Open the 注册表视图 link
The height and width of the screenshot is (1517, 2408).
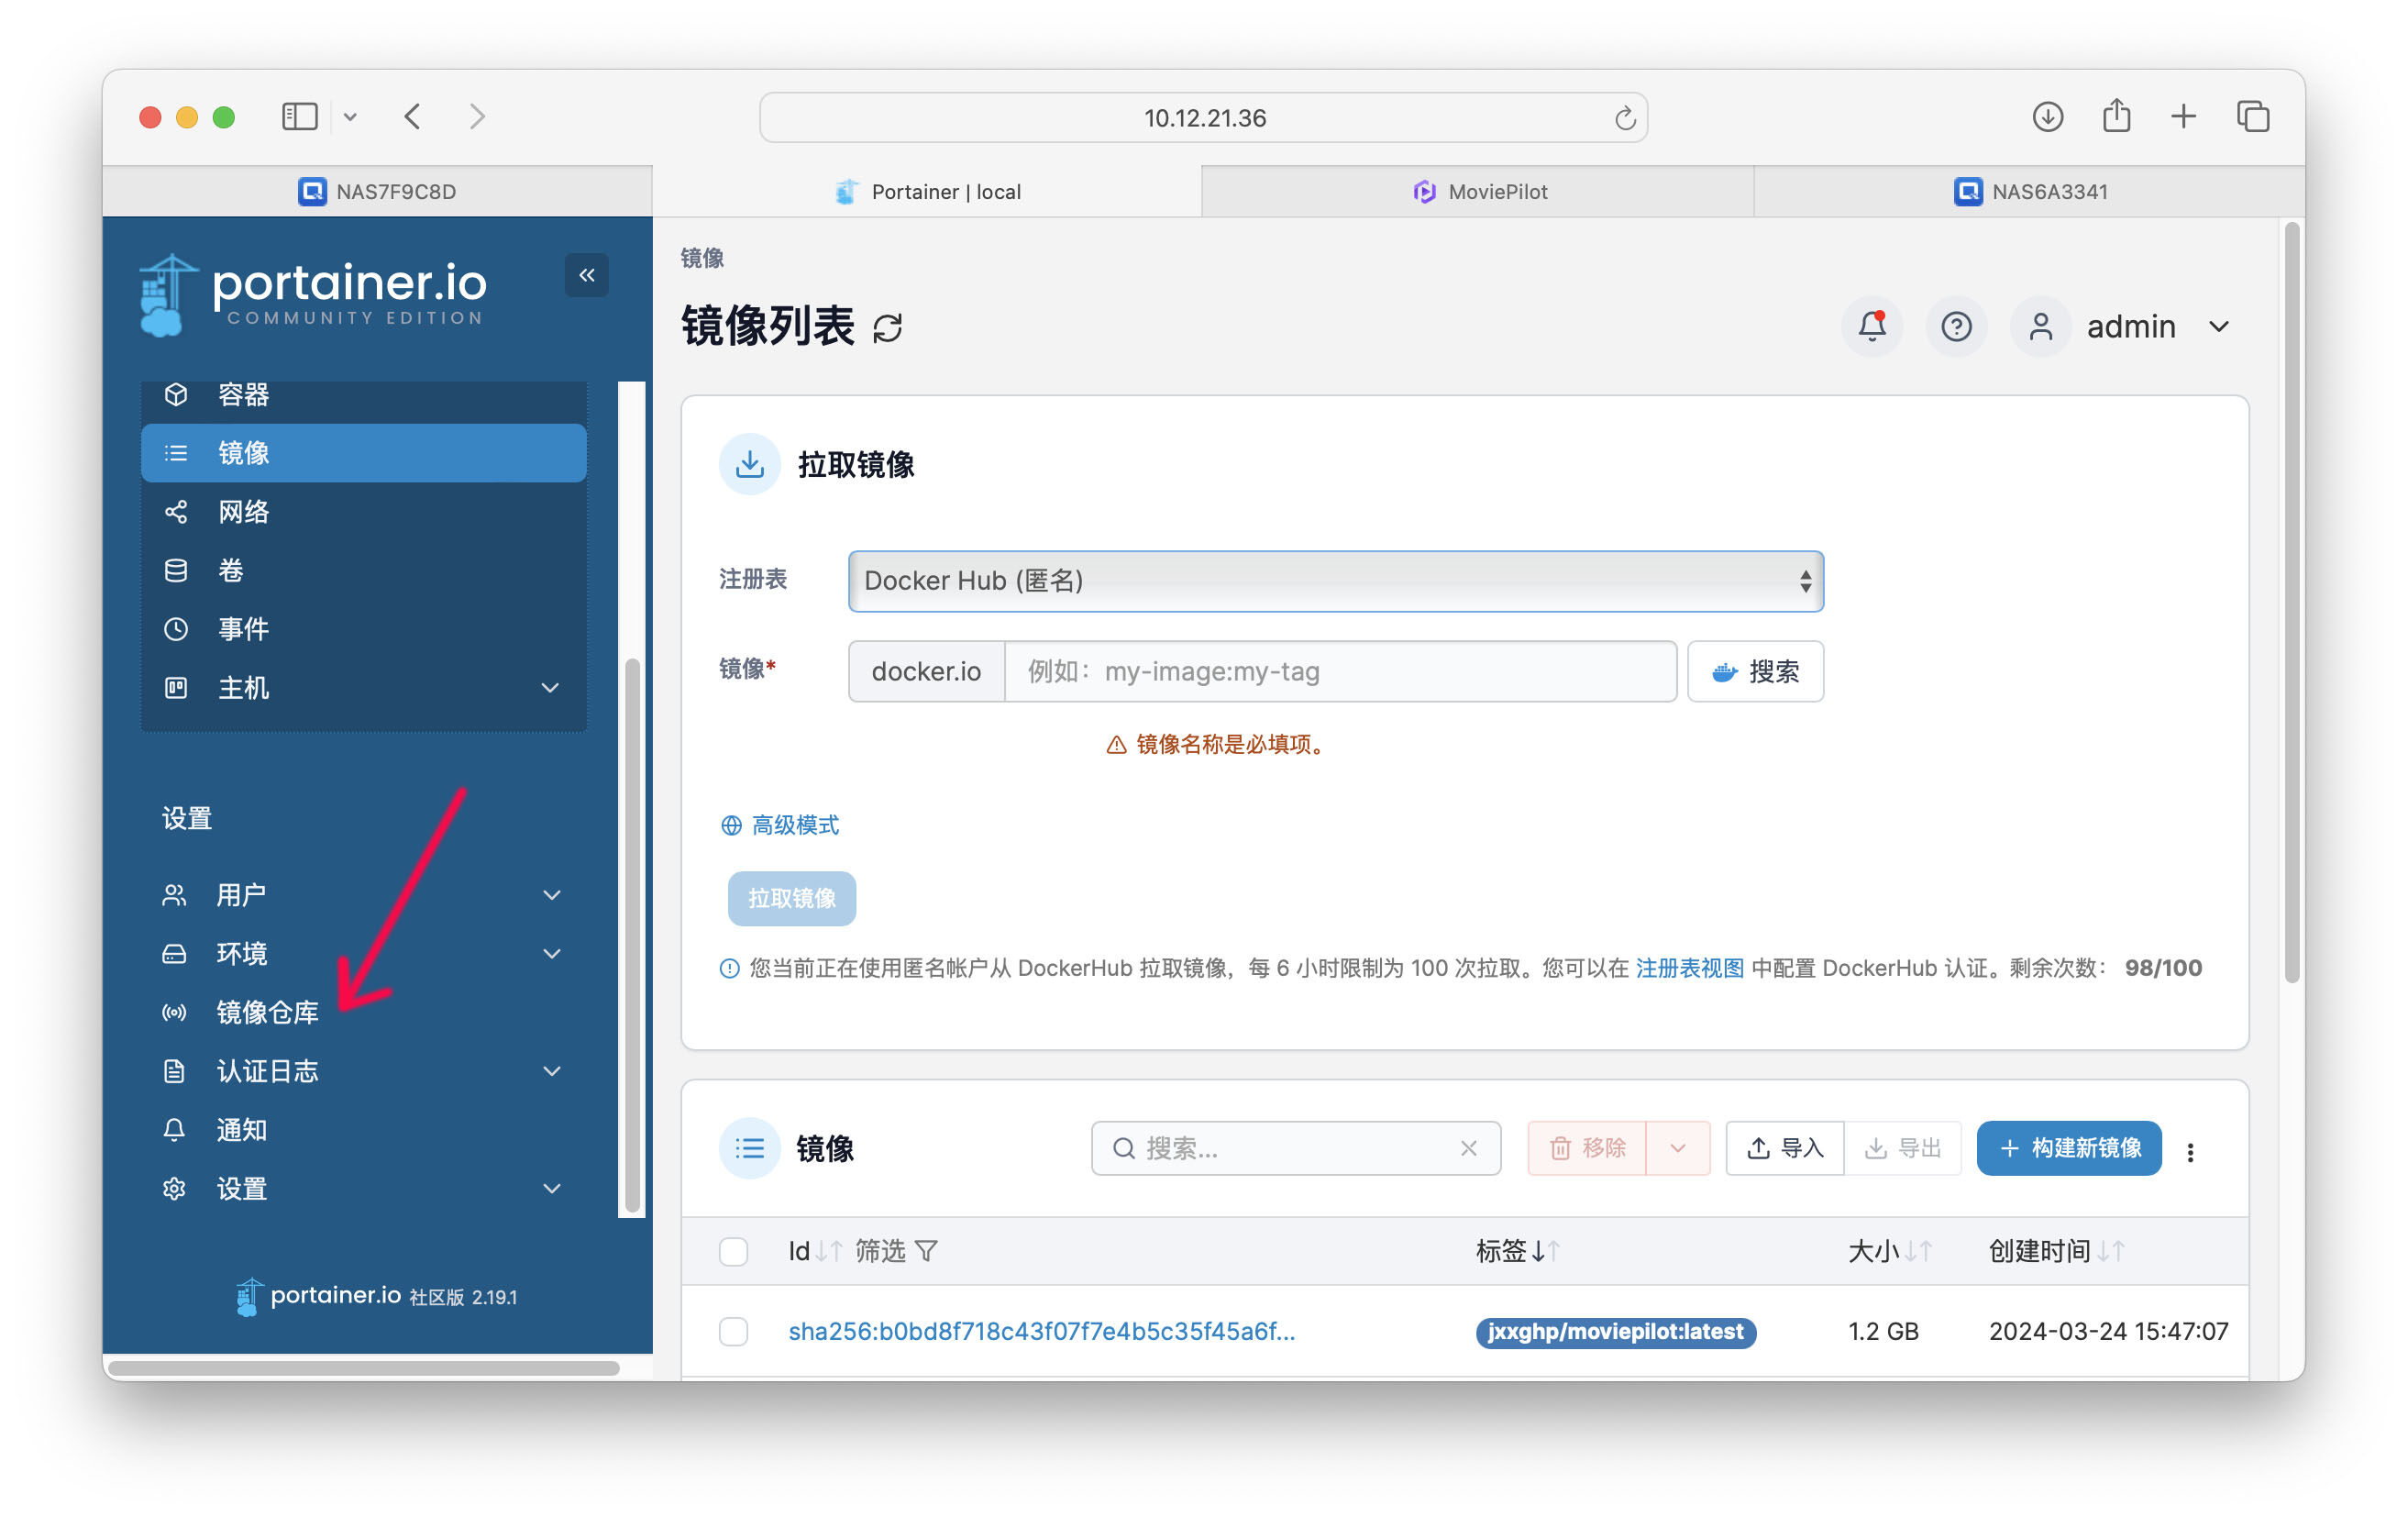pyautogui.click(x=1689, y=968)
